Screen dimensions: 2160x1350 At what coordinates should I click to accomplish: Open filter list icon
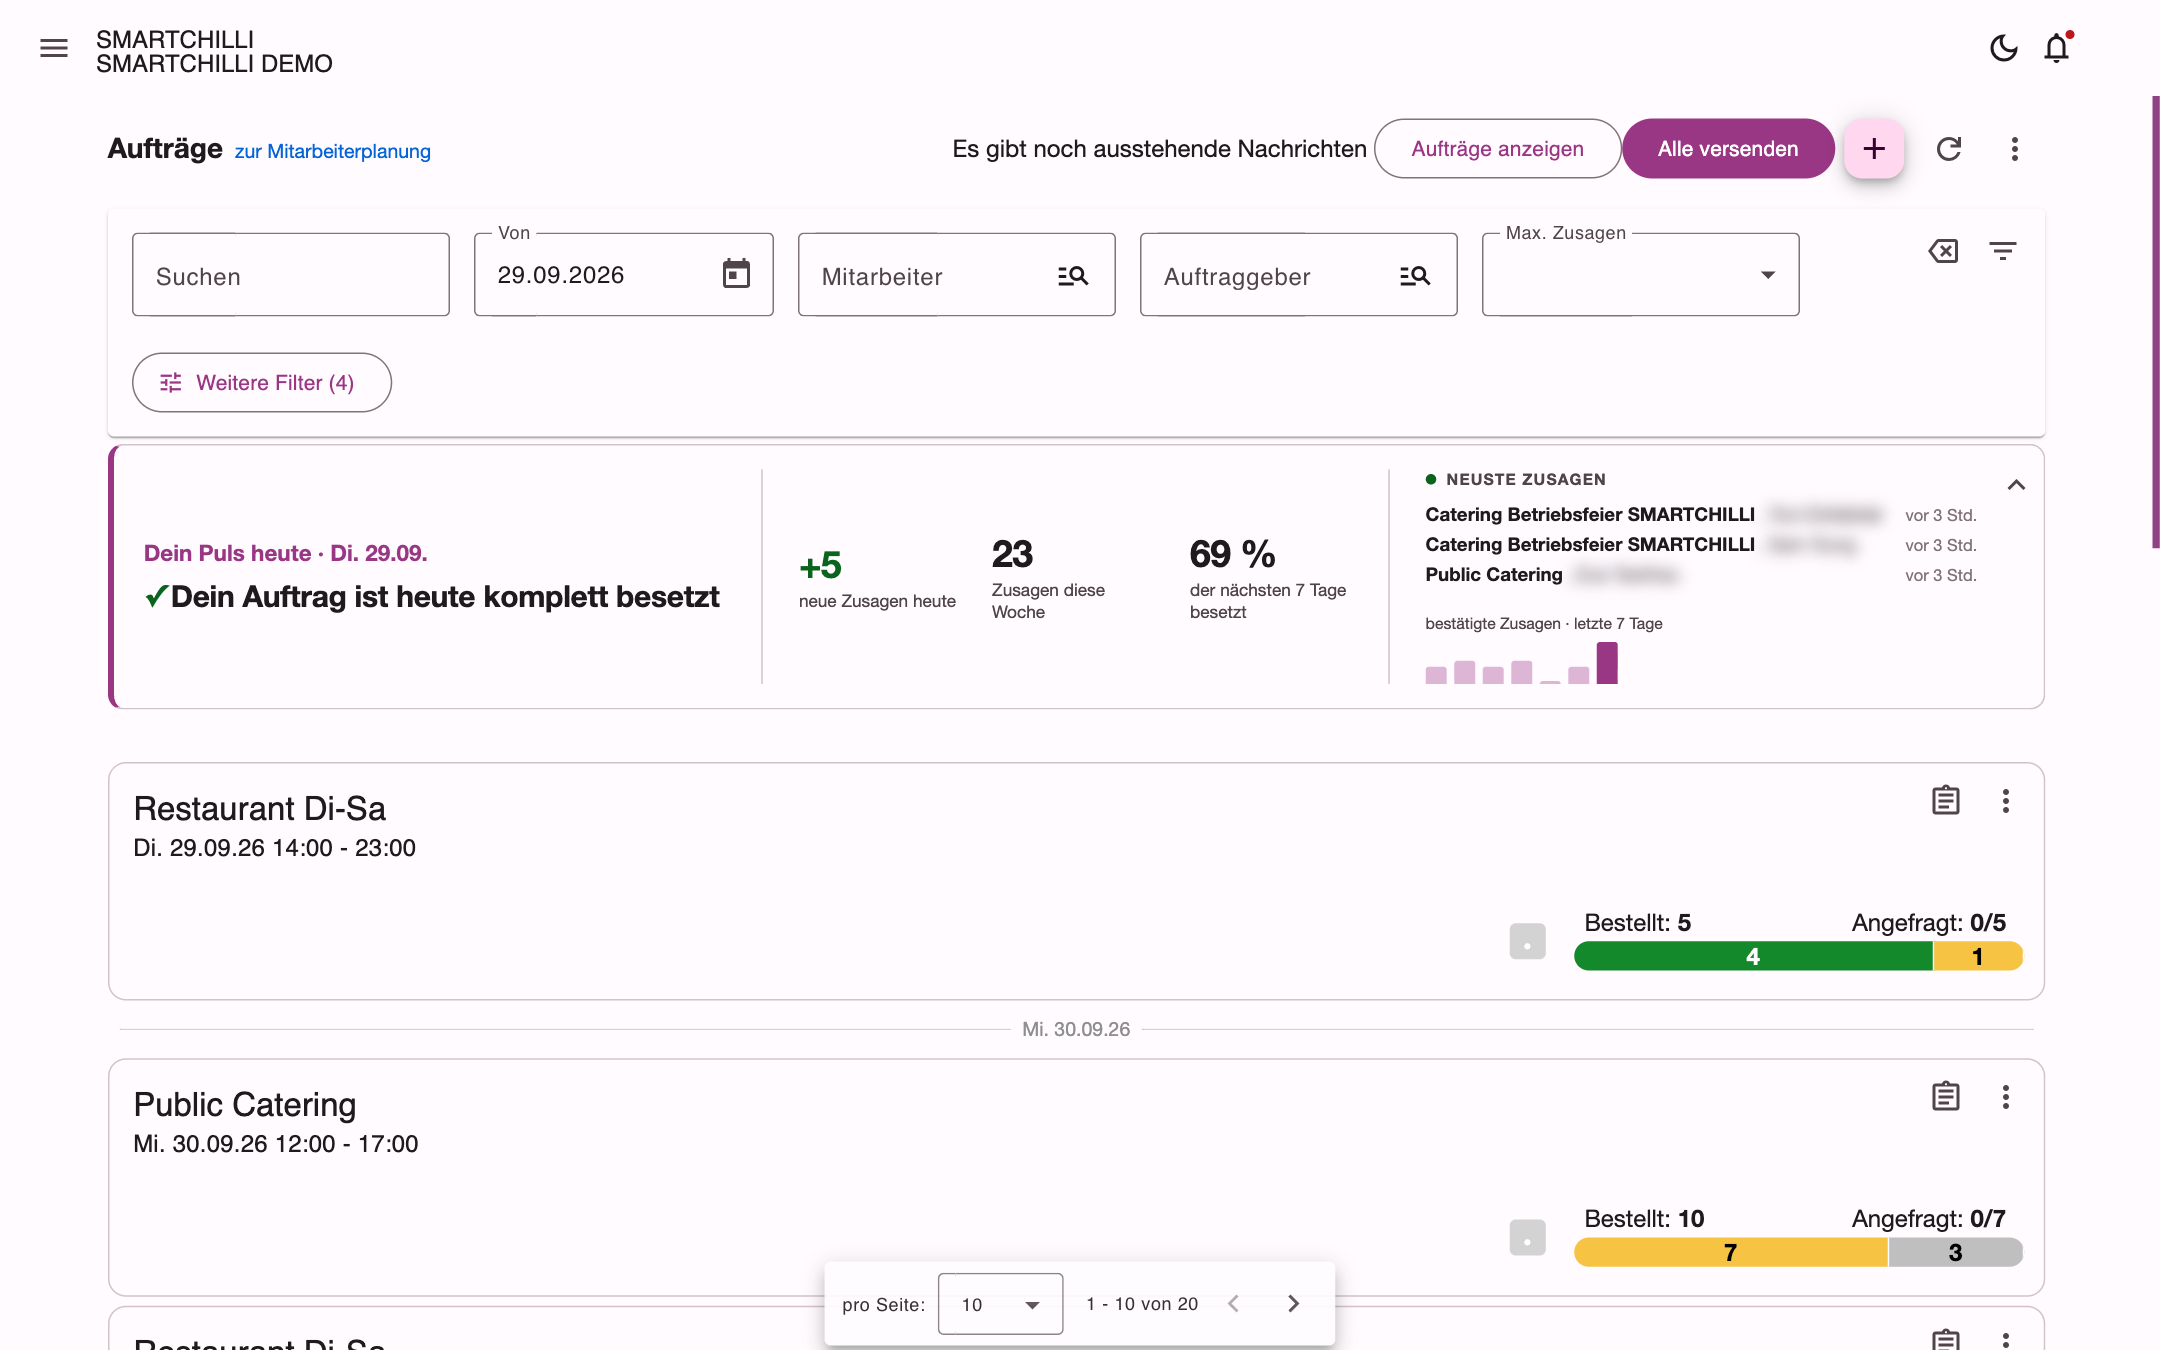coord(2002,251)
